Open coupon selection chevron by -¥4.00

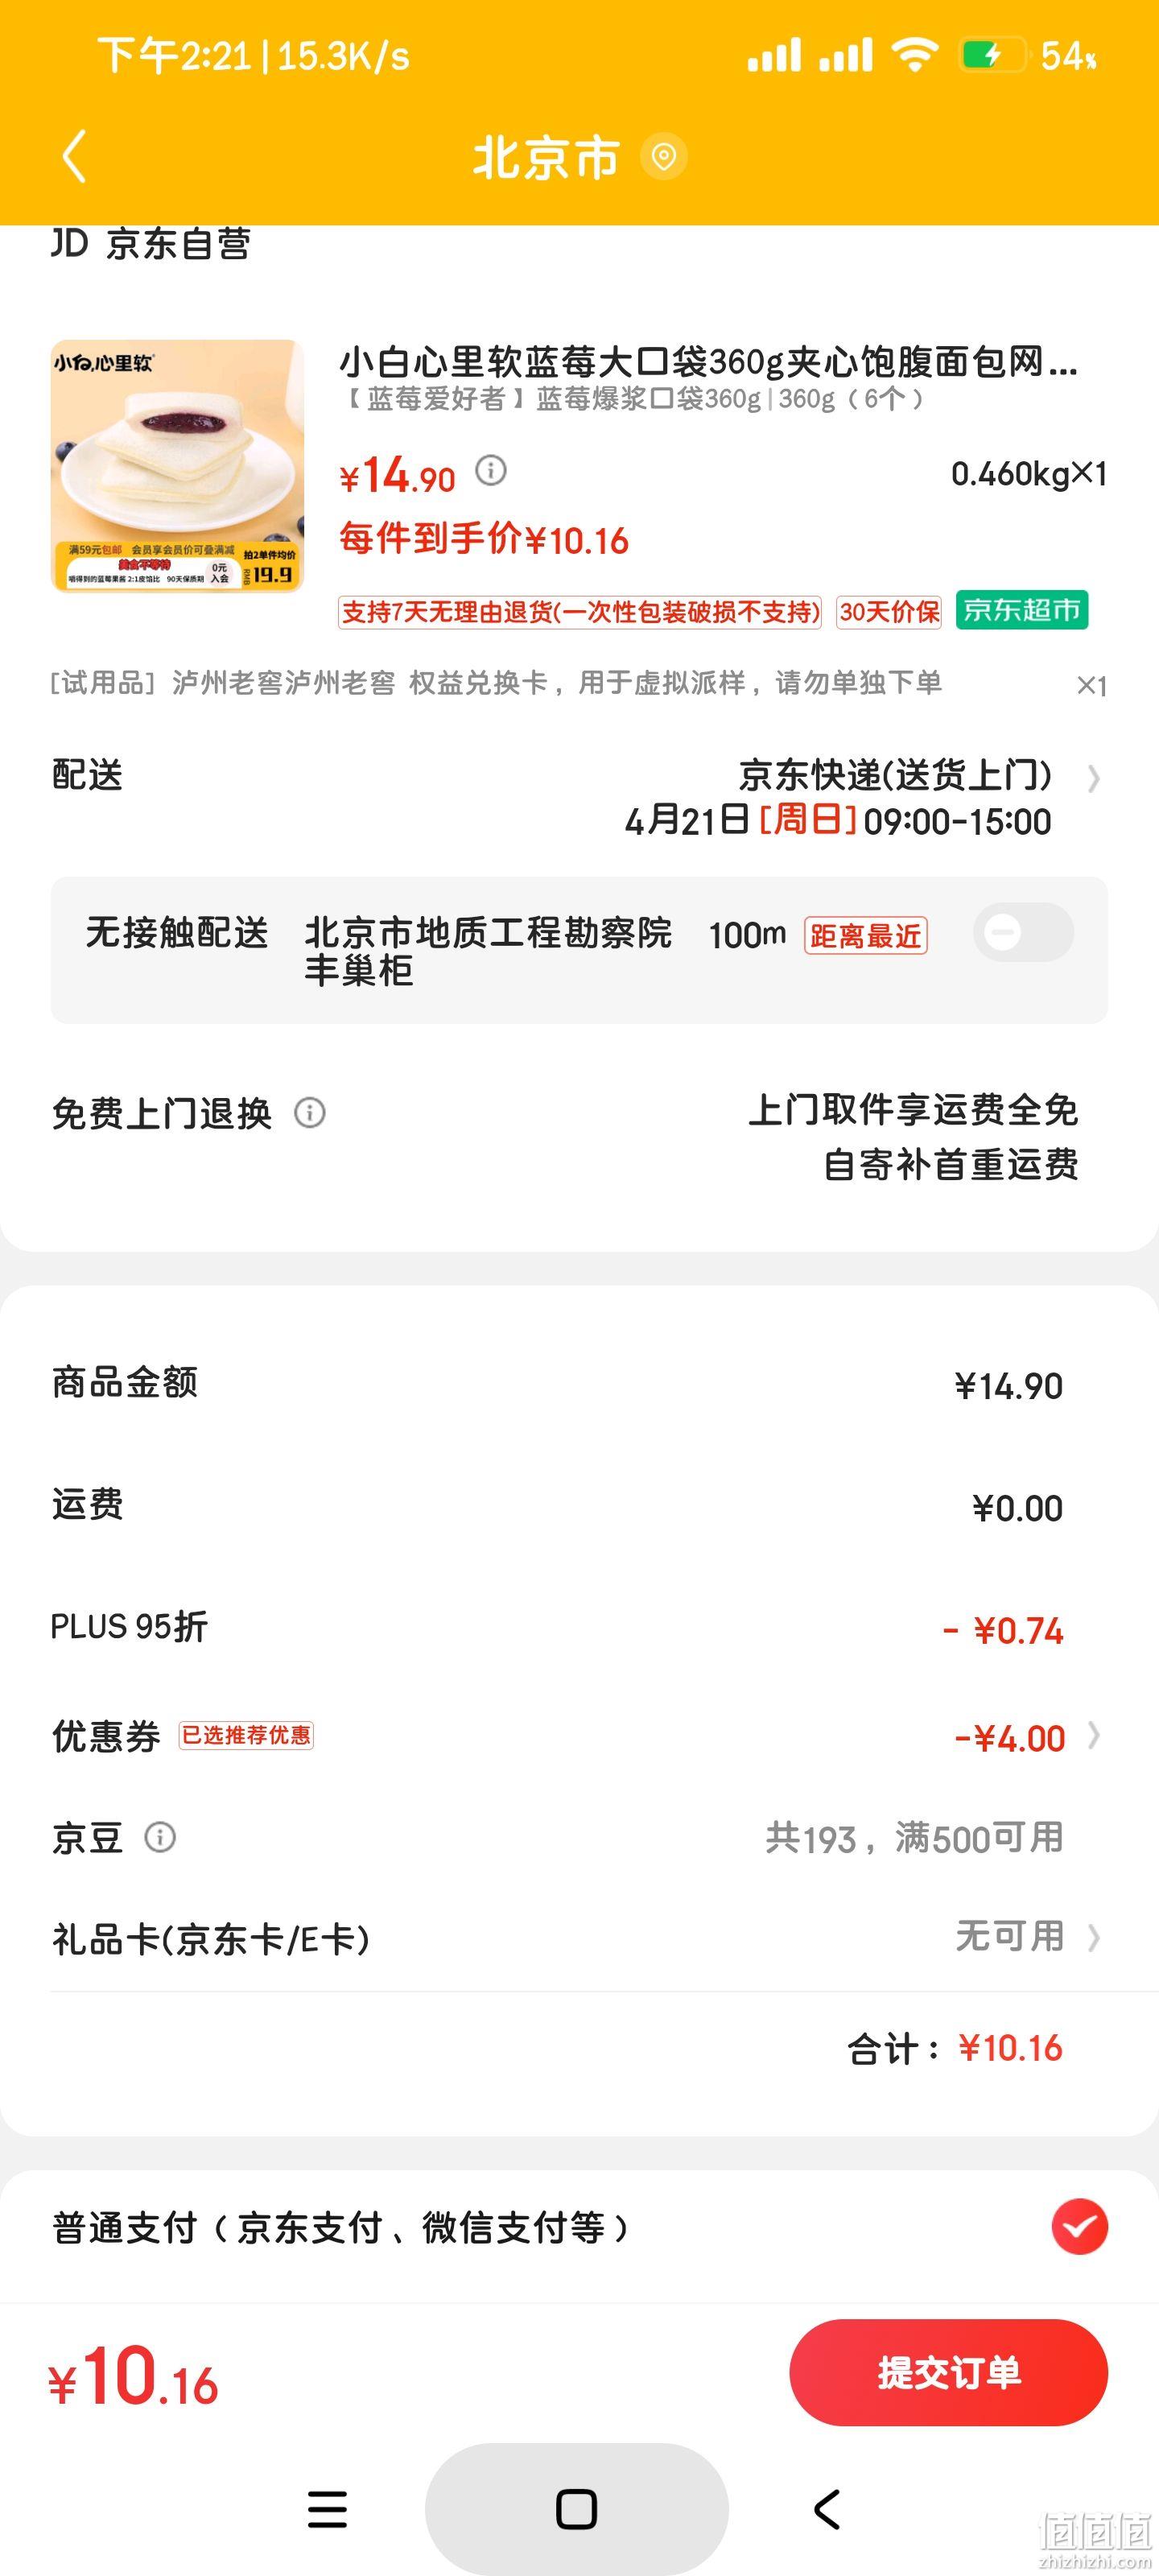click(x=1094, y=1735)
